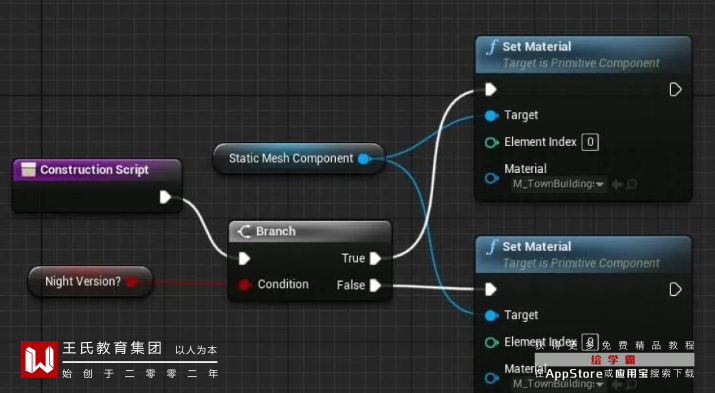Image resolution: width=715 pixels, height=393 pixels.
Task: Click upper Set Material Element Index pin
Action: pyautogui.click(x=491, y=143)
